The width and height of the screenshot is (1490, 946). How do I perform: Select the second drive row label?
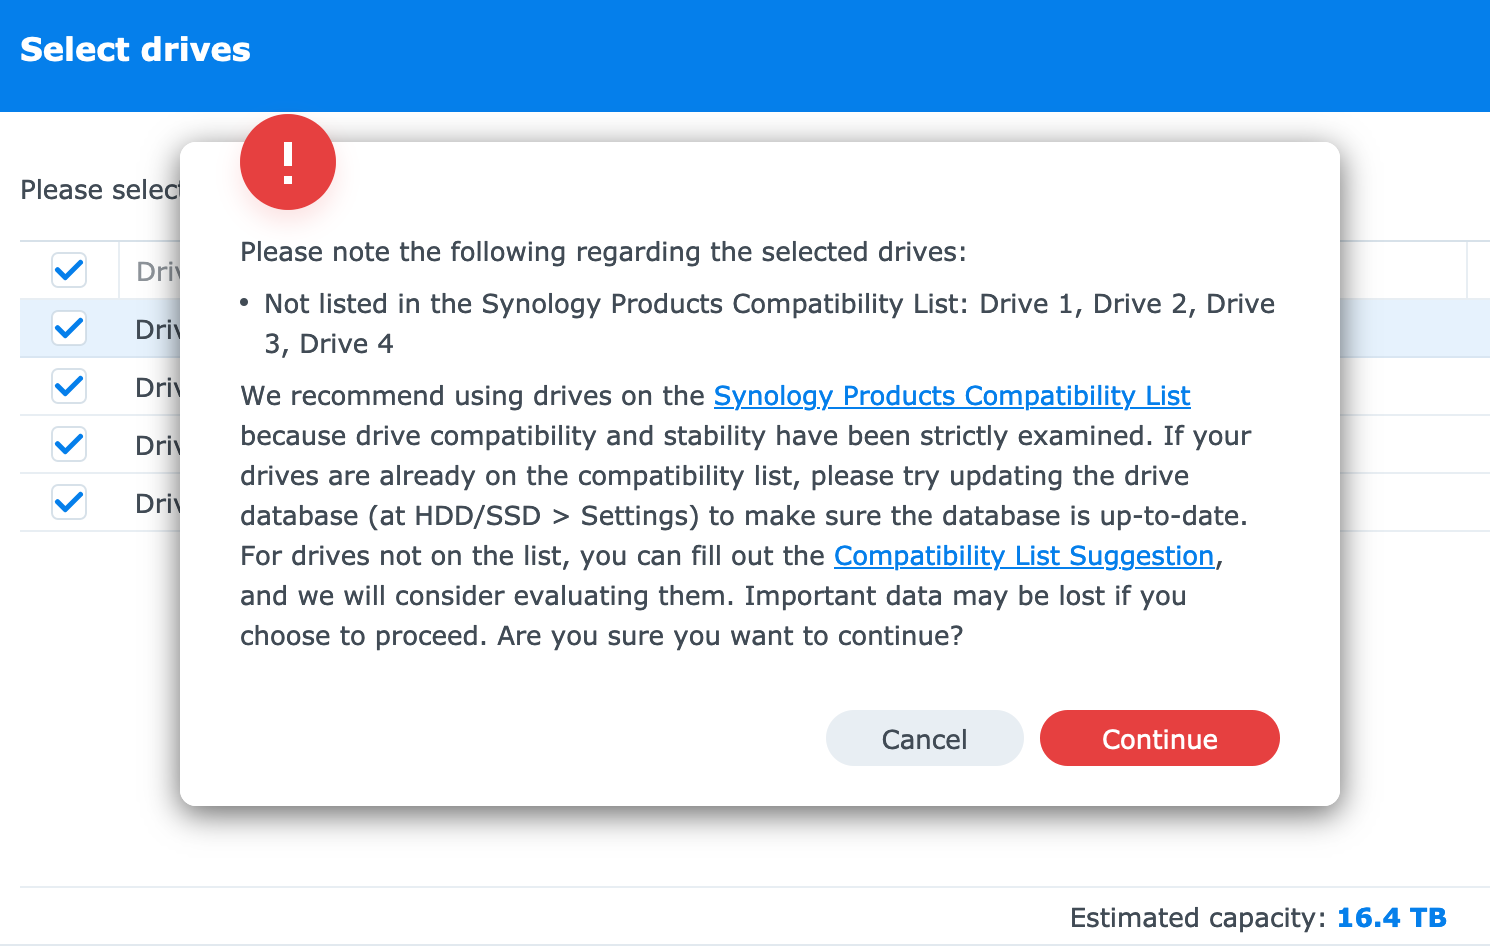point(158,387)
